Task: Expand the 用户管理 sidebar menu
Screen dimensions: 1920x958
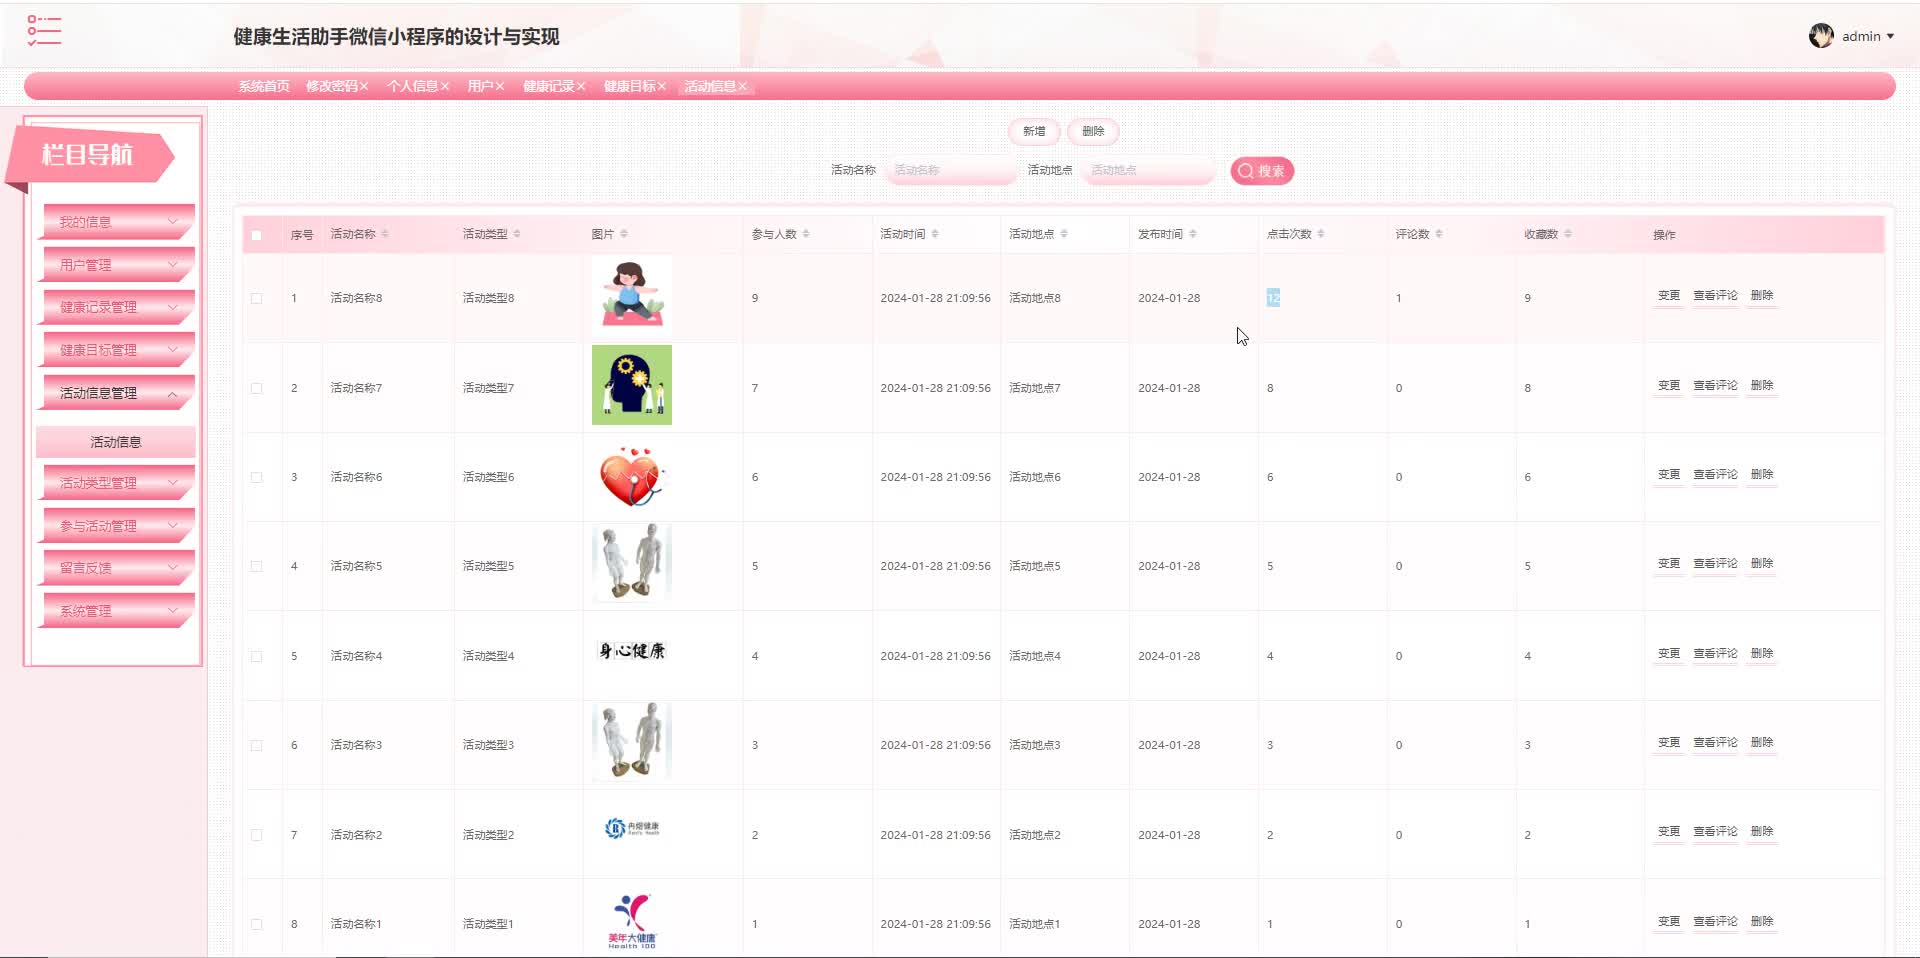Action: click(x=118, y=265)
